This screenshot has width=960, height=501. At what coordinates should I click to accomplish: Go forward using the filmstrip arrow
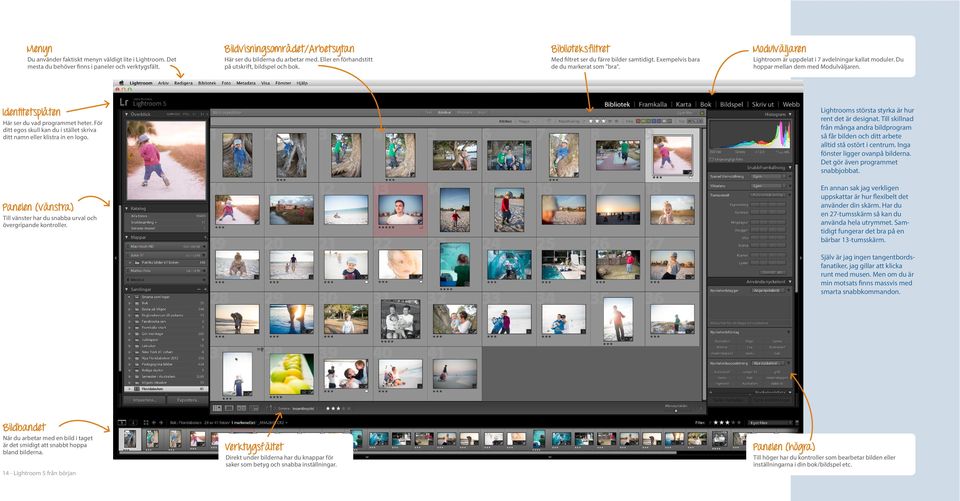(161, 423)
